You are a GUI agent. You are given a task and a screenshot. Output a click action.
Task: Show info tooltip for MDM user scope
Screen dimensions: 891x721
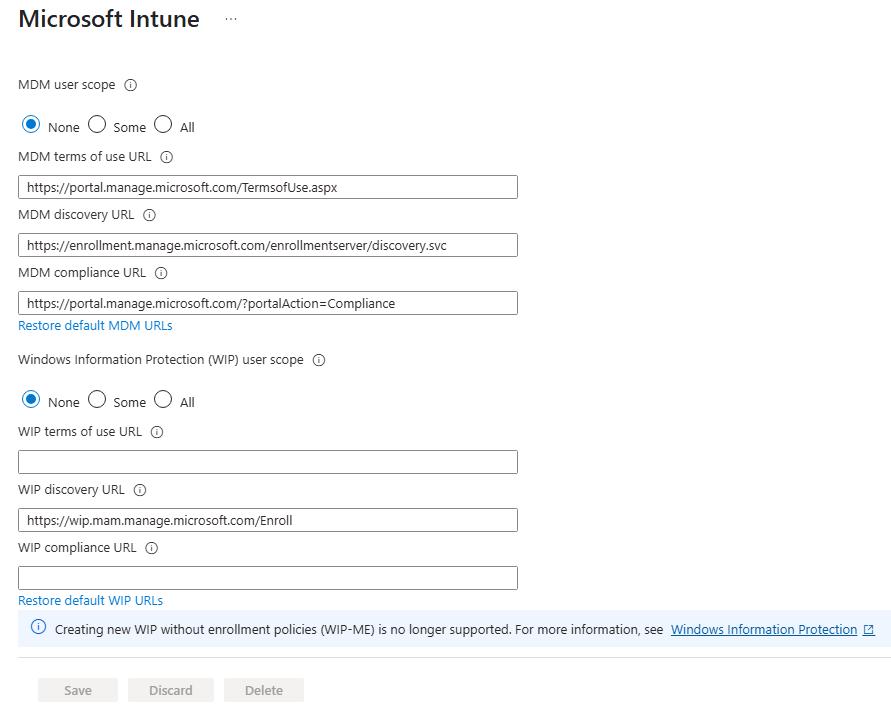(131, 85)
